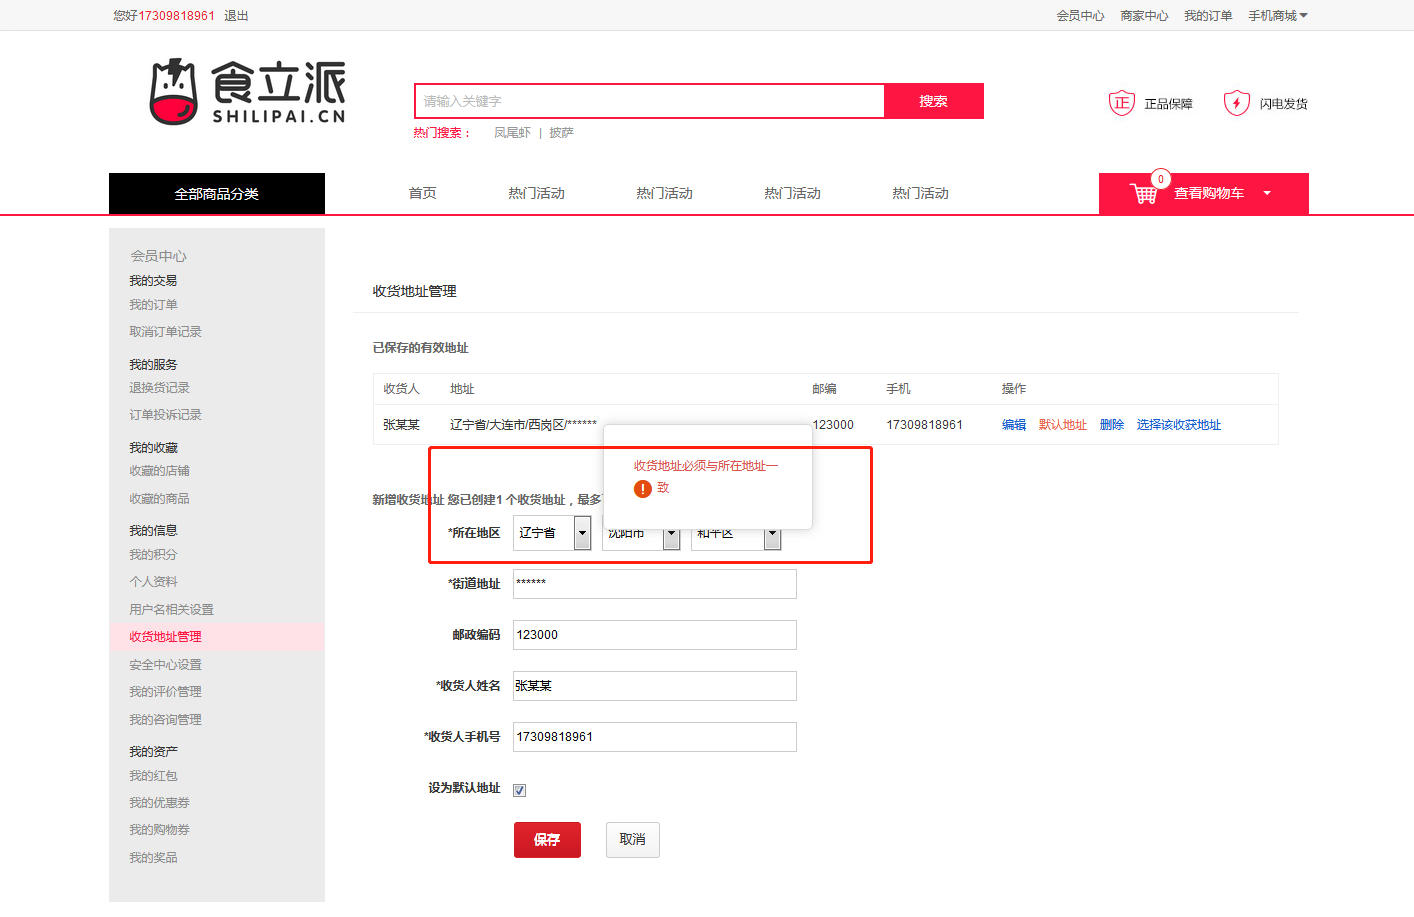Open the 沈阳市 city dropdown
Screen dimensions: 1414x917
(641, 537)
